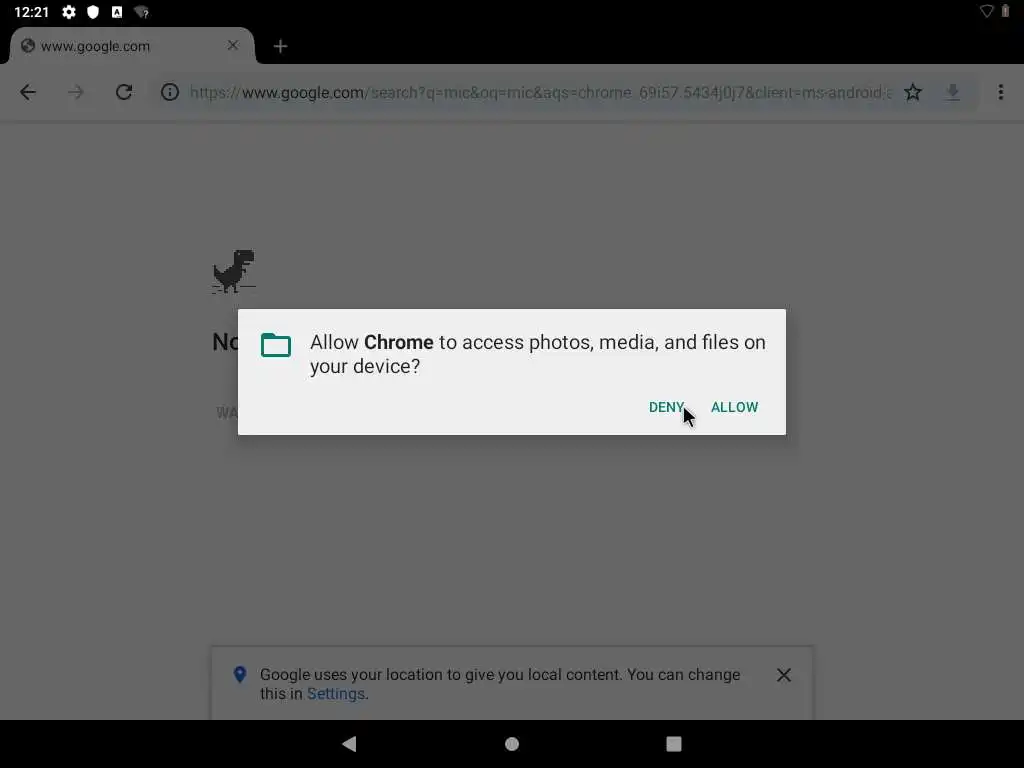Open Chrome's three-dot menu
Viewport: 1024px width, 768px height.
click(1000, 92)
